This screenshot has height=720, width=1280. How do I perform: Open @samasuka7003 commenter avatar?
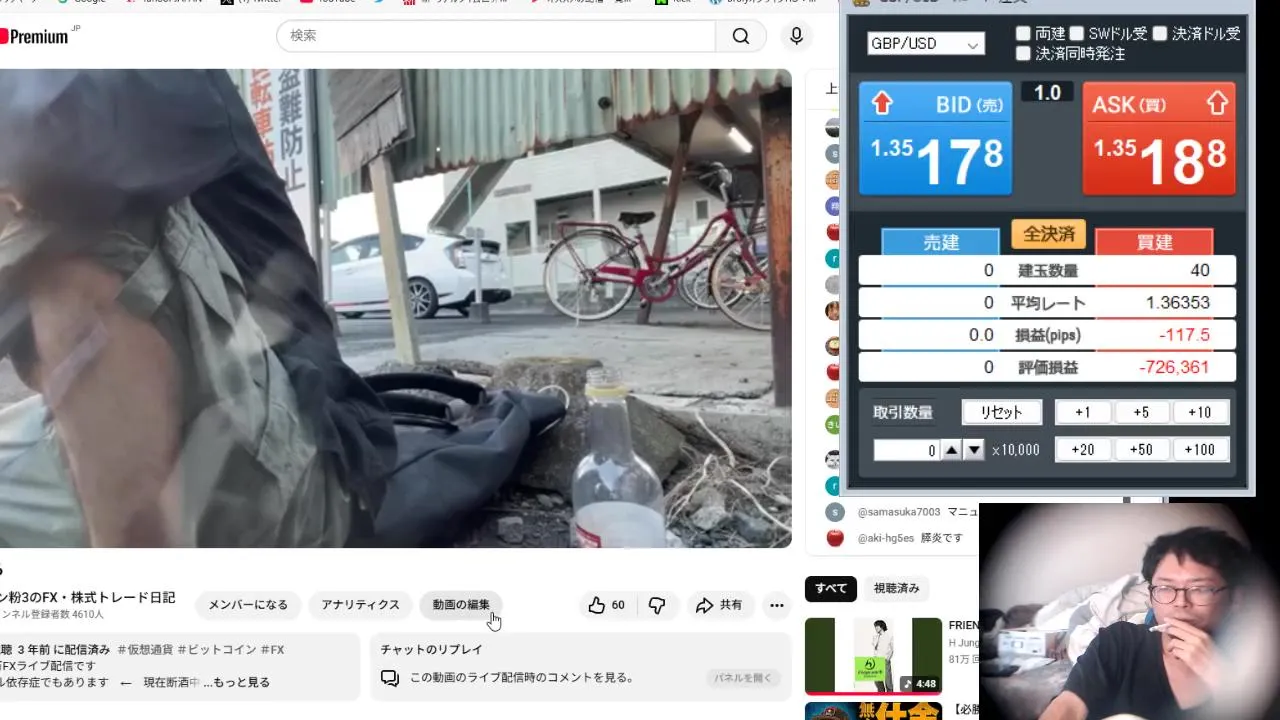coord(835,512)
